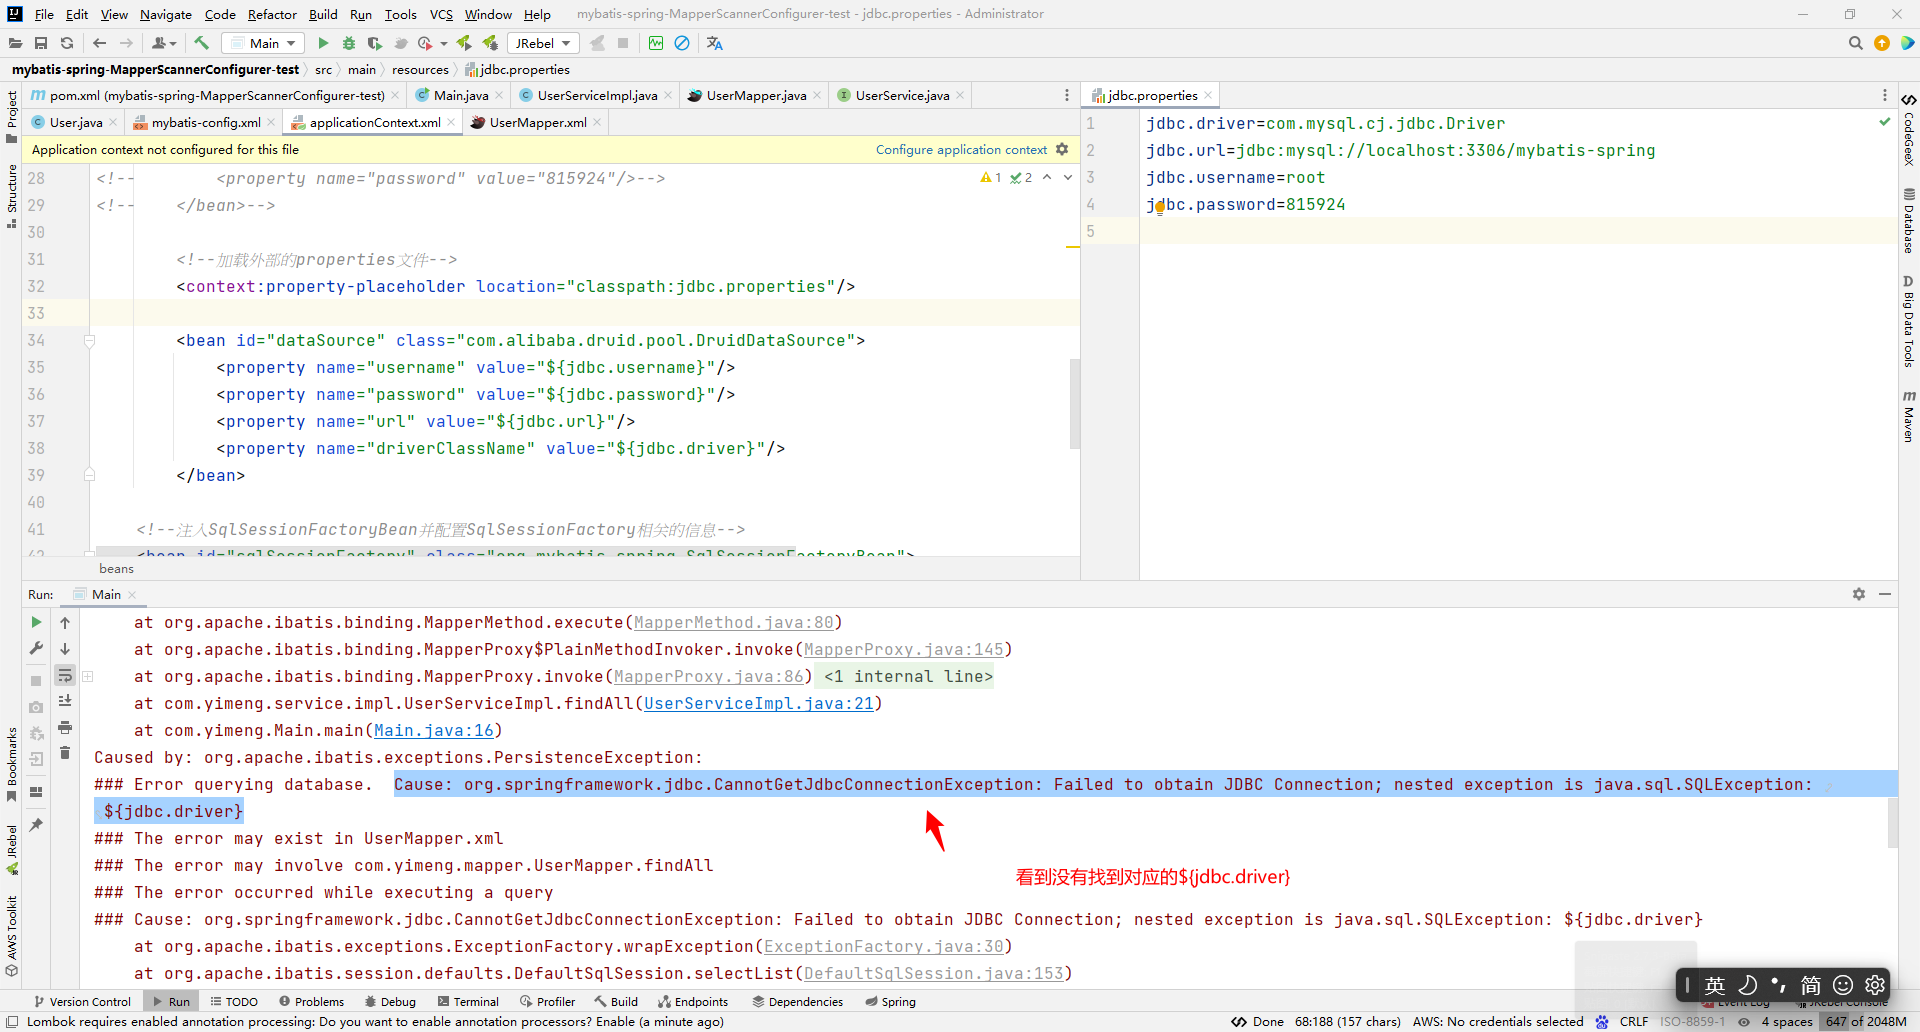Click the green monitor chart icon
This screenshot has height=1032, width=1920.
point(656,43)
